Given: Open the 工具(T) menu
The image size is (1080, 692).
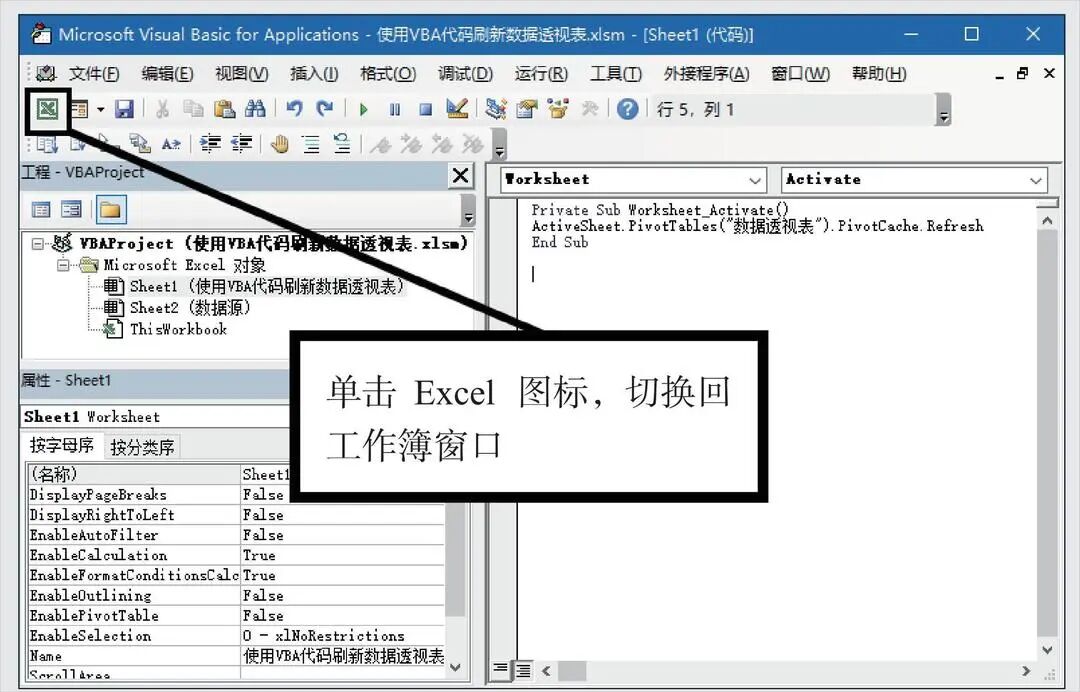Looking at the screenshot, I should pyautogui.click(x=616, y=74).
